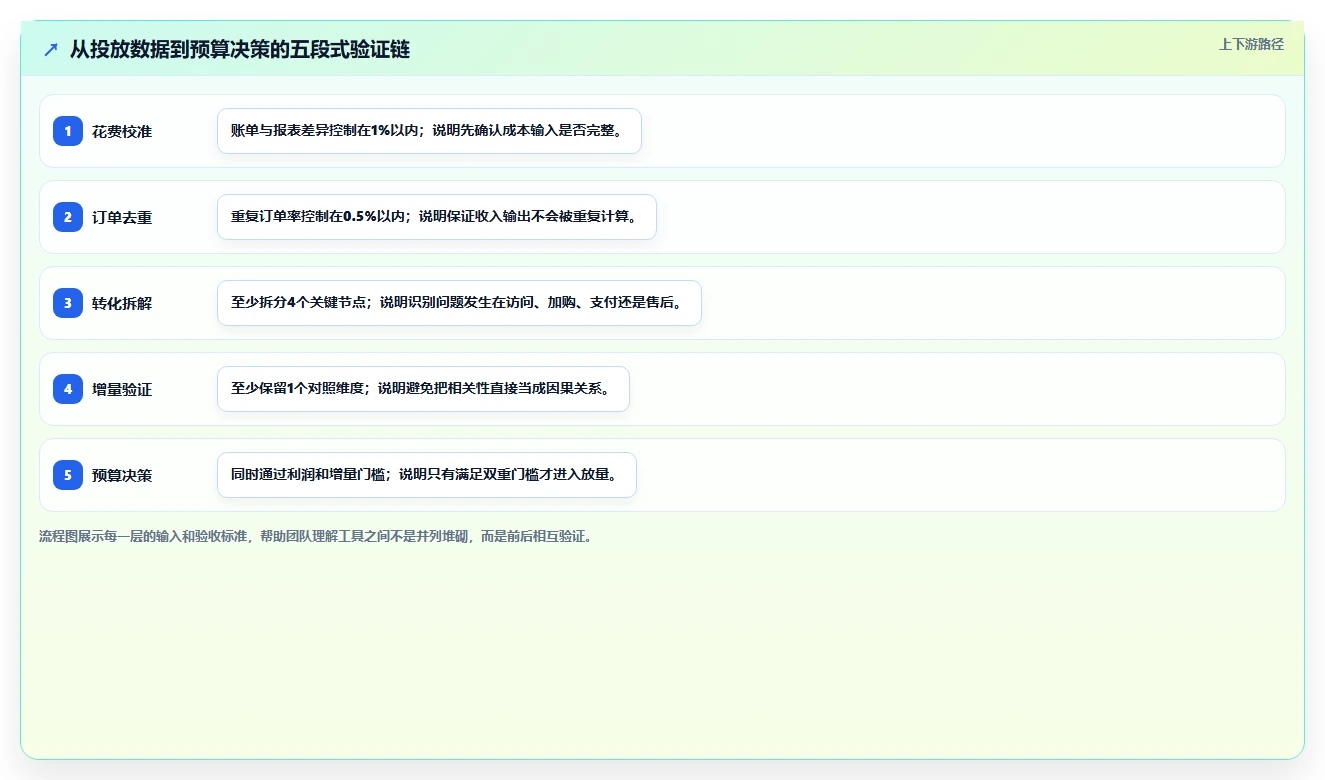Click the footer note starting 流程图展示每一层

pos(319,536)
